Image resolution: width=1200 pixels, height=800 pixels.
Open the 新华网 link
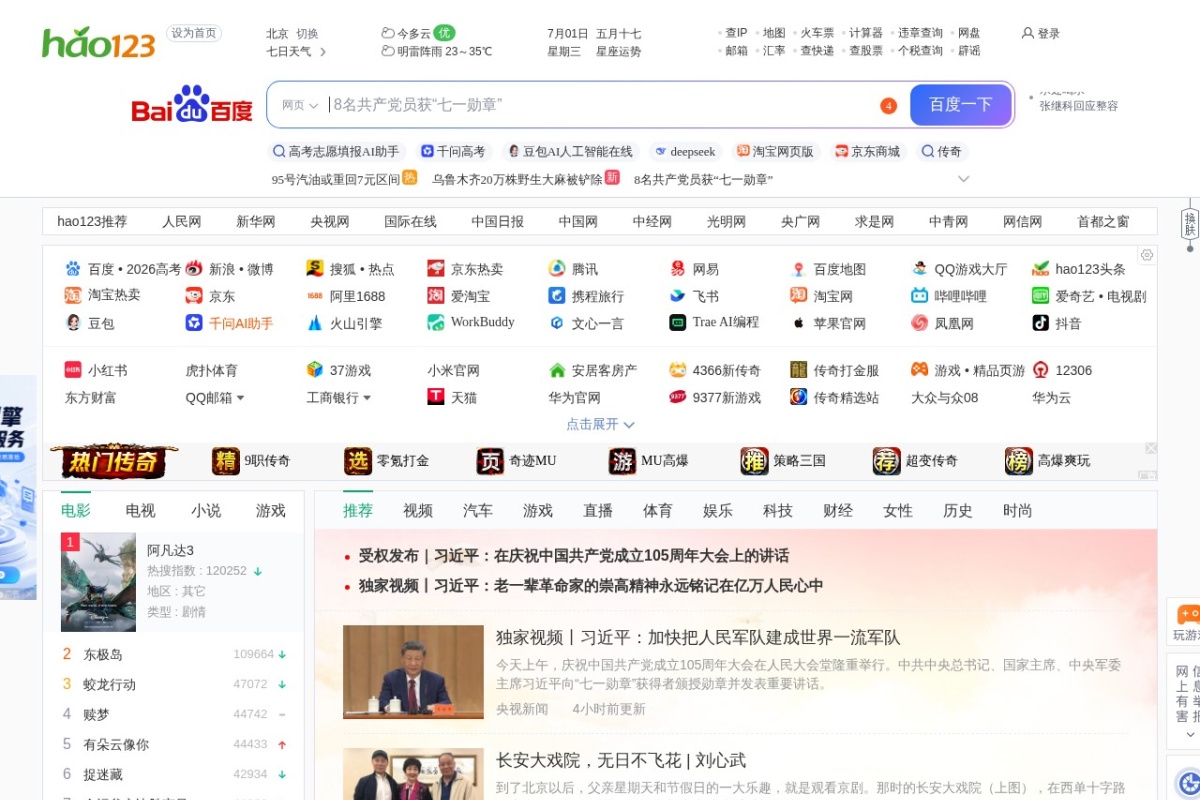256,222
